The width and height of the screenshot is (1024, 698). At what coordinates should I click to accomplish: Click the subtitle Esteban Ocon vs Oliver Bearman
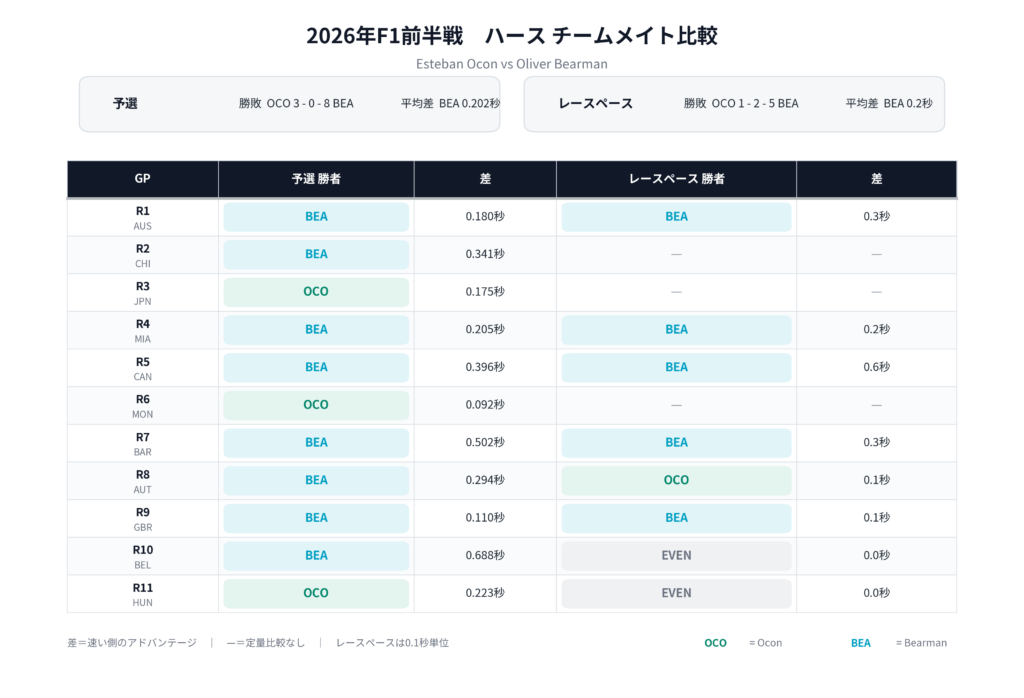(512, 64)
